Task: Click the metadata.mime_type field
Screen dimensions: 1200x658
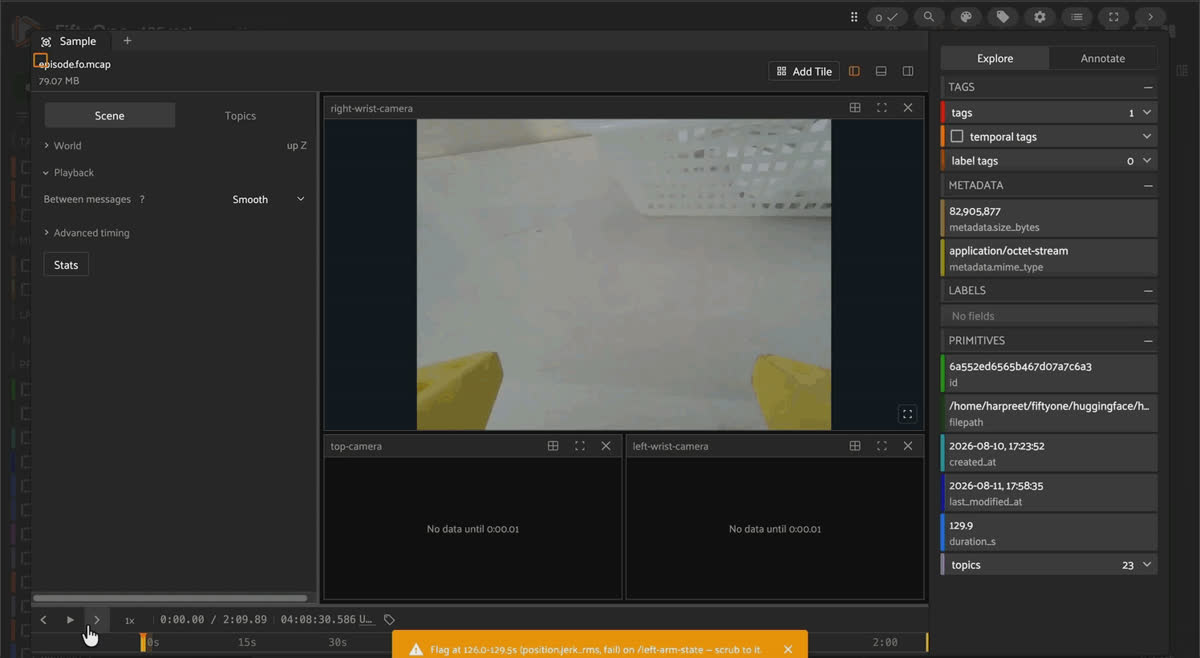Action: click(1049, 258)
